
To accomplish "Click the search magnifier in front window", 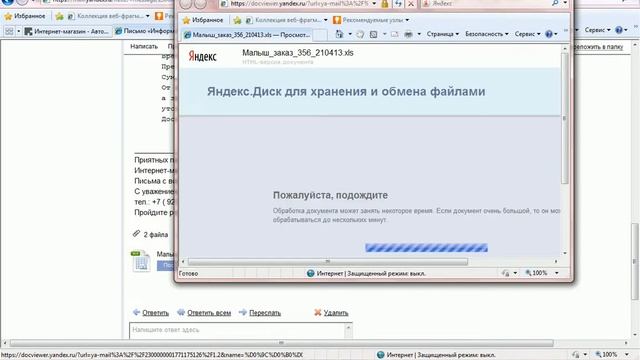I will (555, 3).
